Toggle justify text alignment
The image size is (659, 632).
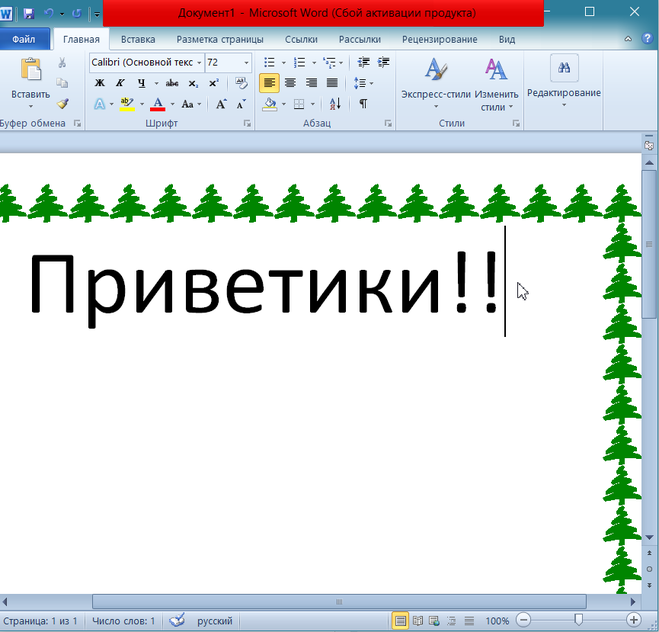point(332,83)
